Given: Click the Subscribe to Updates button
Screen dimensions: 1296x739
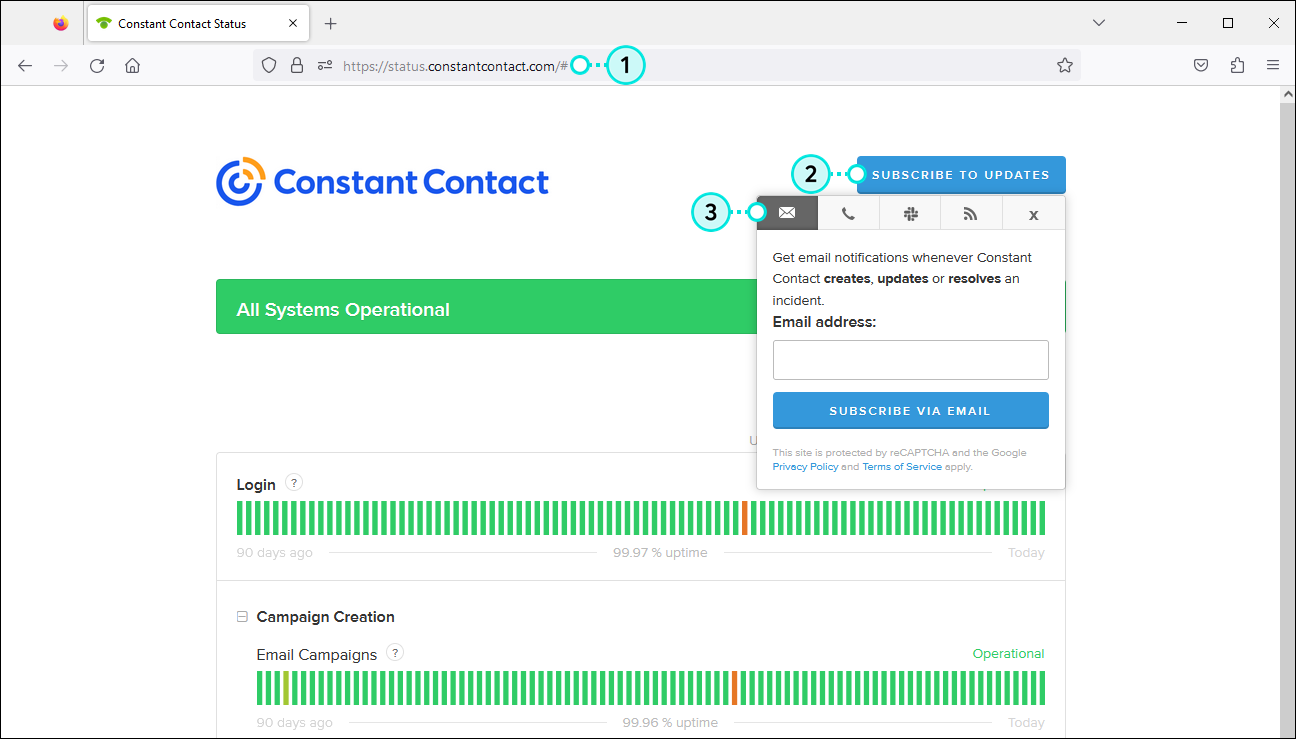Looking at the screenshot, I should click(x=961, y=175).
